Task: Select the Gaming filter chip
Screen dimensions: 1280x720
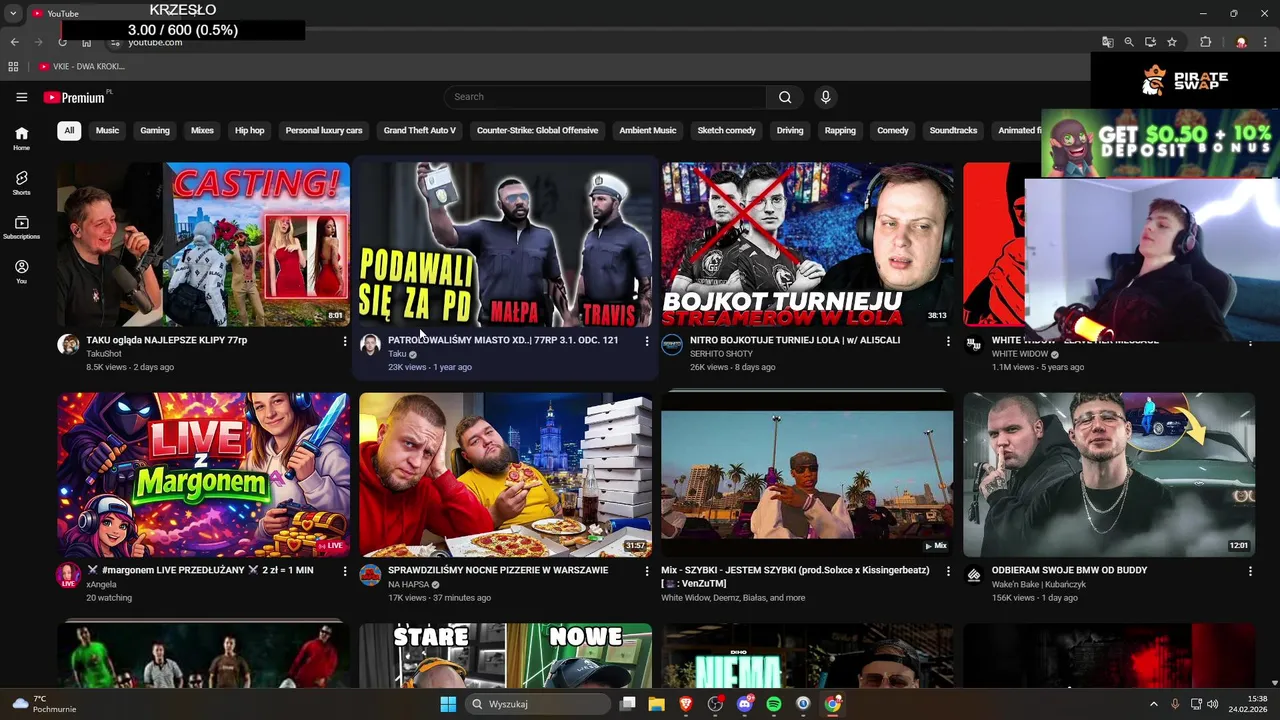Action: [155, 130]
